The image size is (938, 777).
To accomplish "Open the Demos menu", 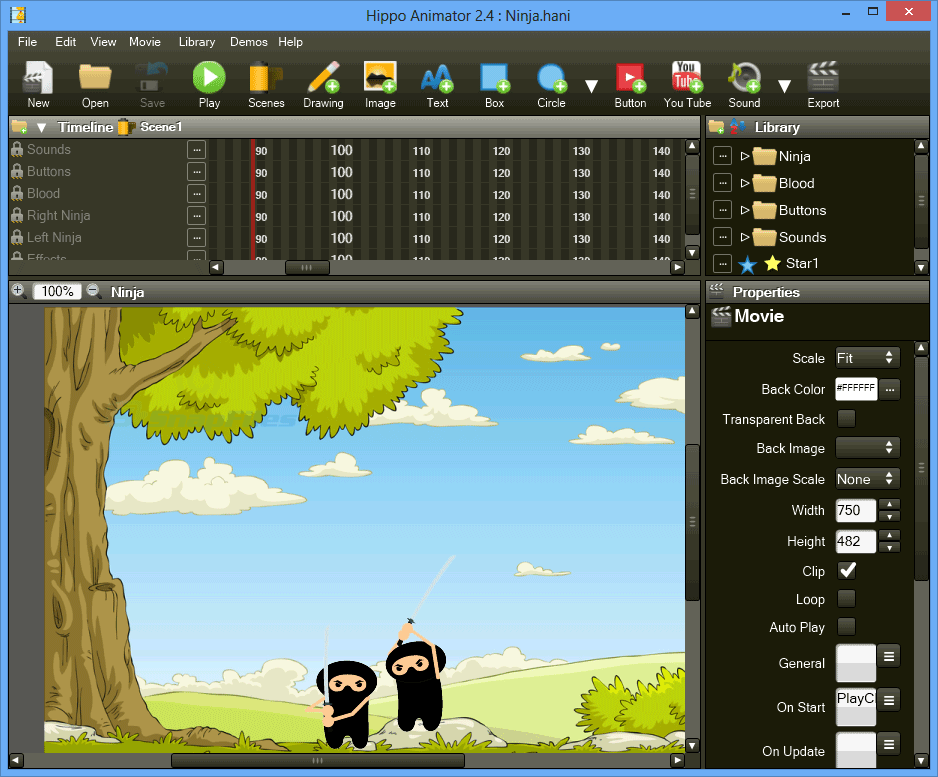I will click(x=248, y=42).
